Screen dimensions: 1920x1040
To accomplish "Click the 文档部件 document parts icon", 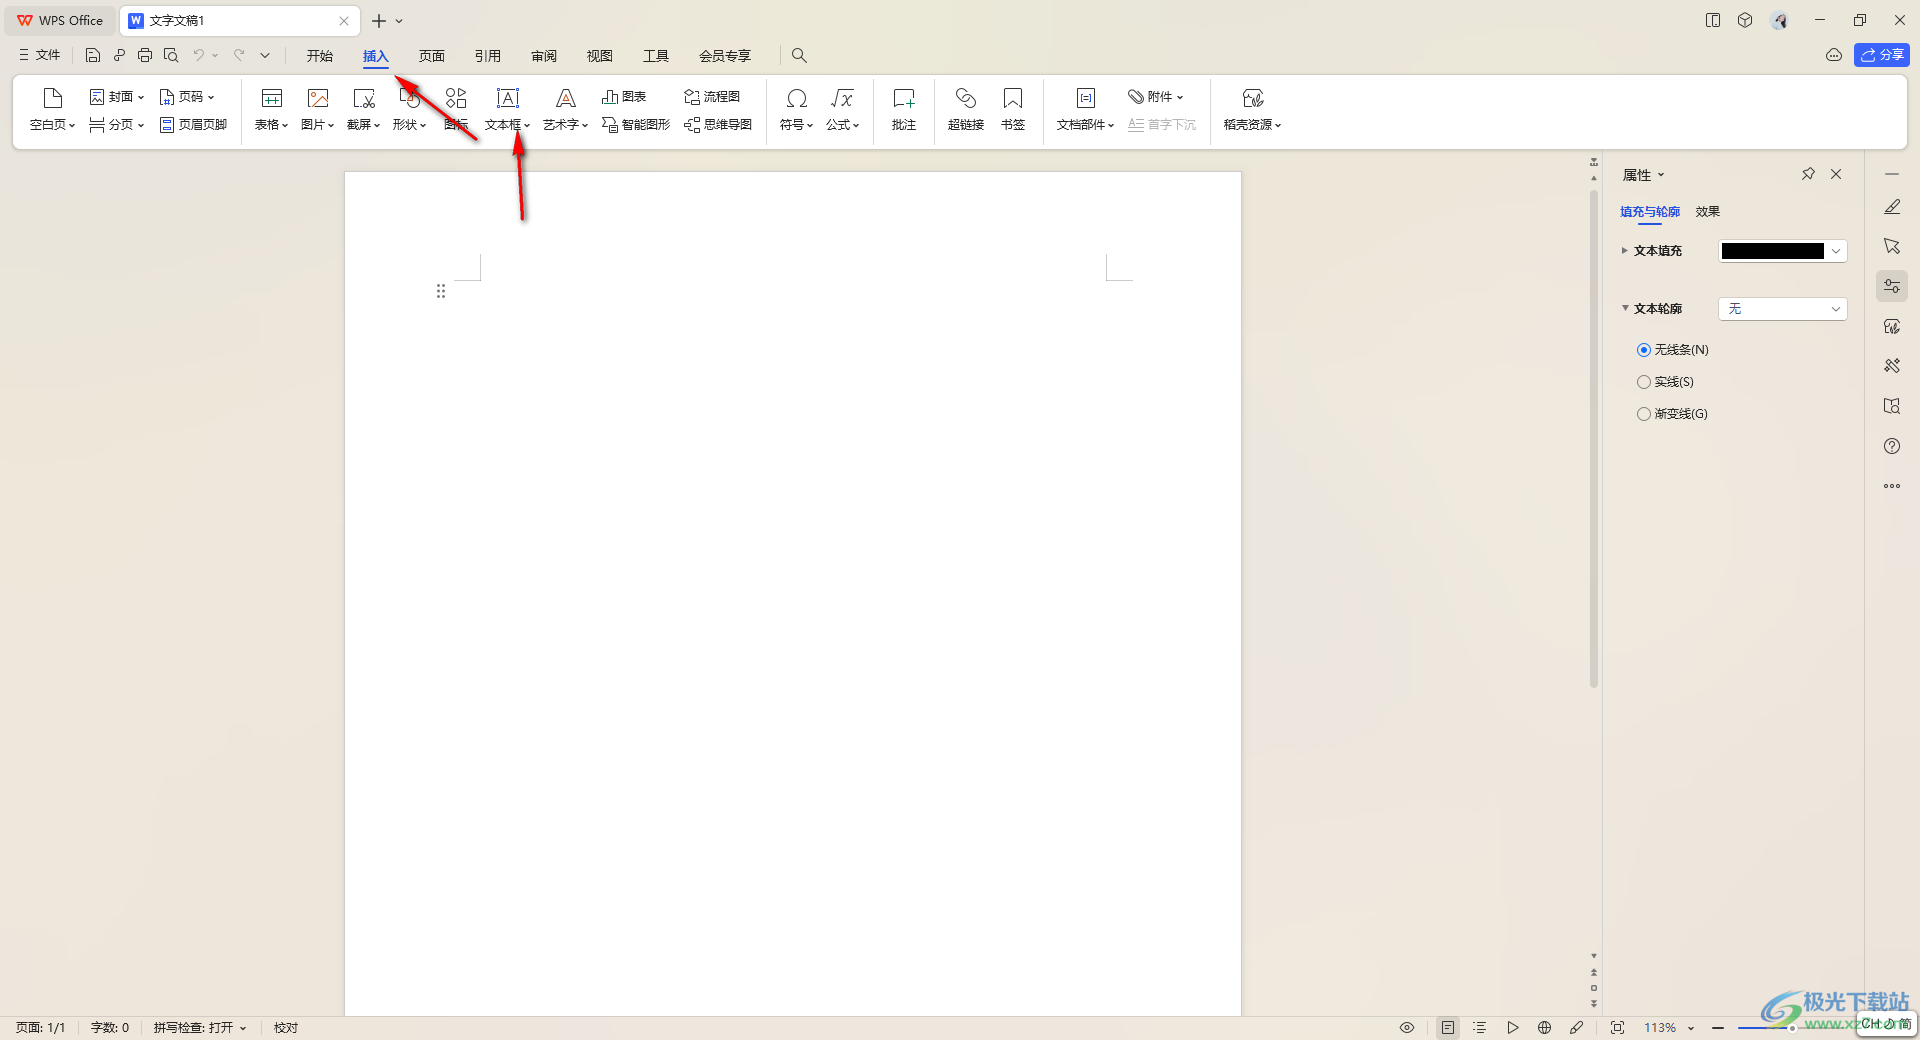I will 1086,97.
